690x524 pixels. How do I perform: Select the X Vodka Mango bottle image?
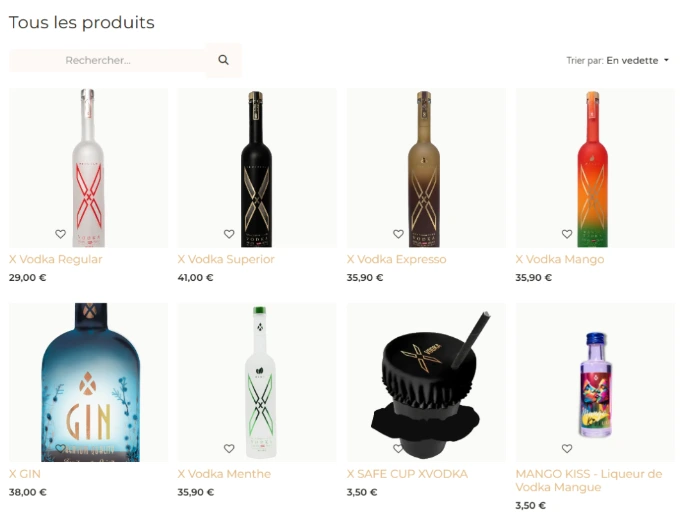tap(595, 168)
